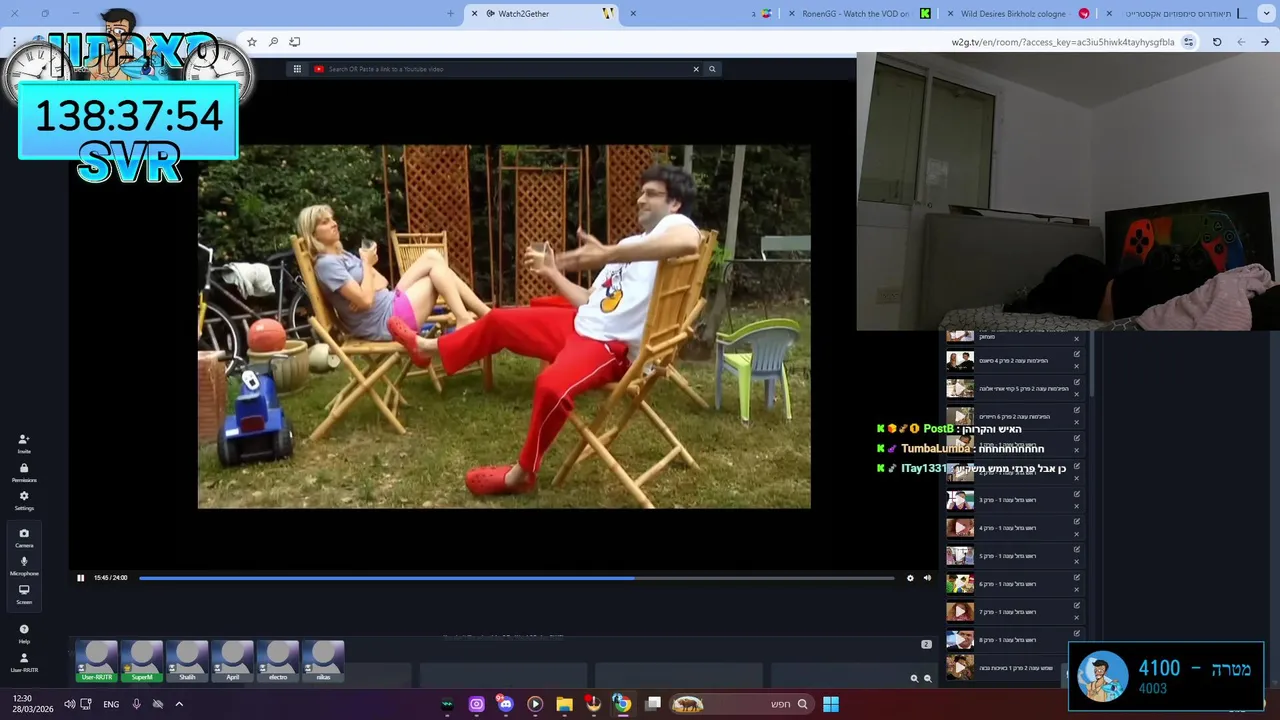Play playlist item הפיג'מות פרק 5
This screenshot has width=1280, height=720.
960,389
